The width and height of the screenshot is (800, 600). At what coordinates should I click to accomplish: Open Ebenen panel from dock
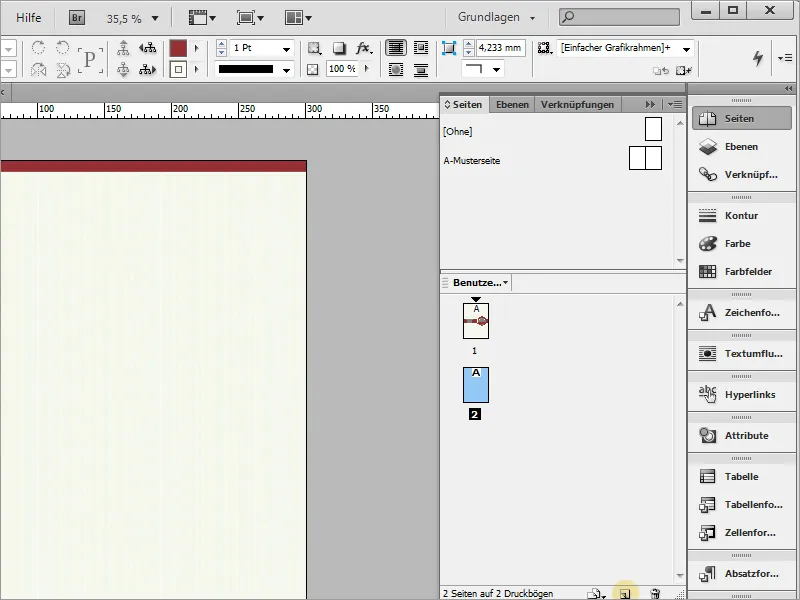741,146
